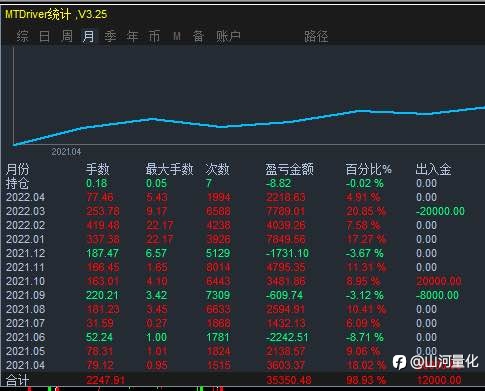Image resolution: width=485 pixels, height=391 pixels.
Task: Click the 出入金 column header
Action: pos(433,169)
